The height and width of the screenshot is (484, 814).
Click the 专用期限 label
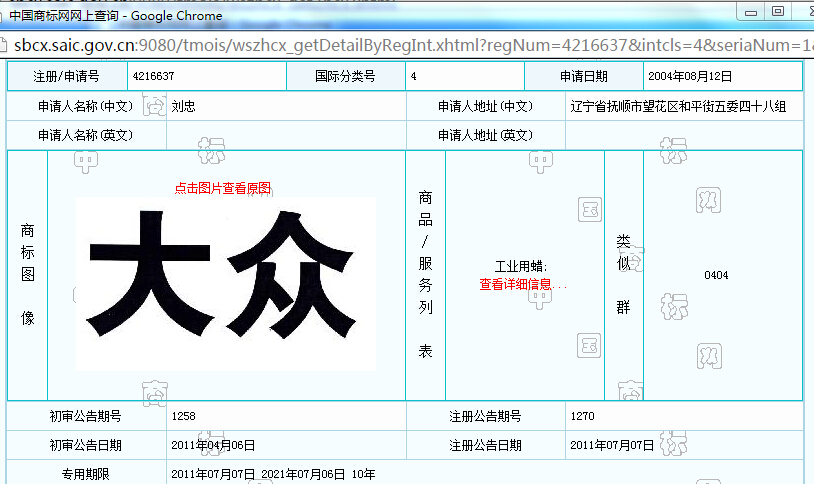pyautogui.click(x=86, y=474)
